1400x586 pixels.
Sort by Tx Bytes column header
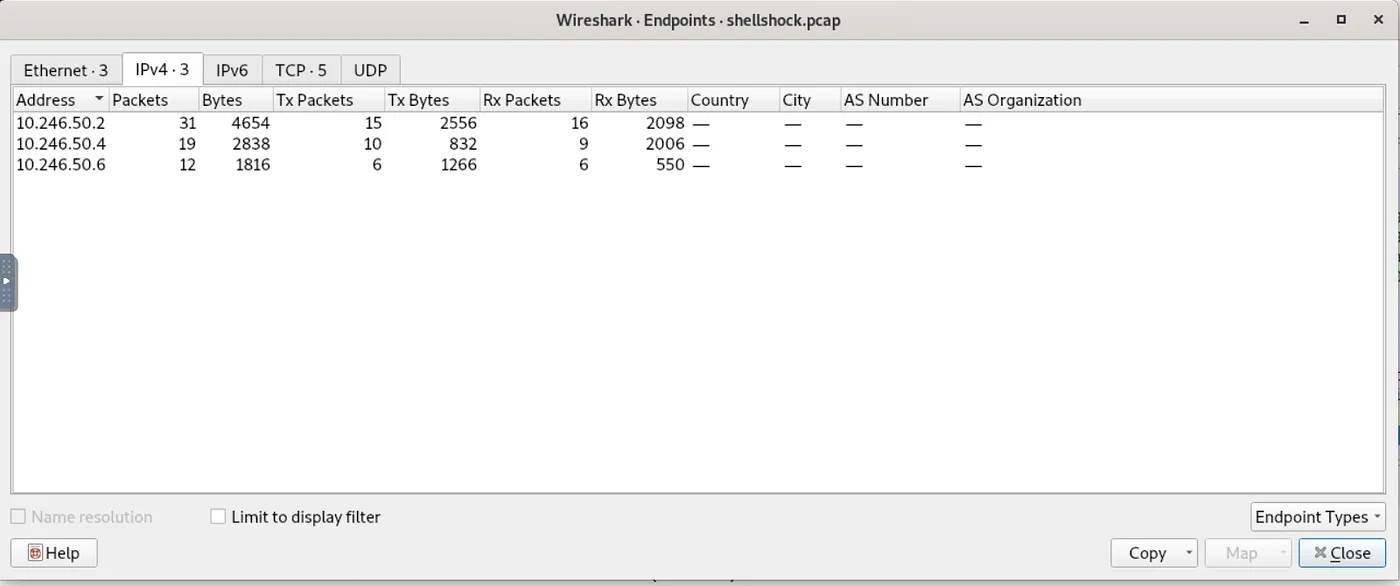pyautogui.click(x=418, y=100)
